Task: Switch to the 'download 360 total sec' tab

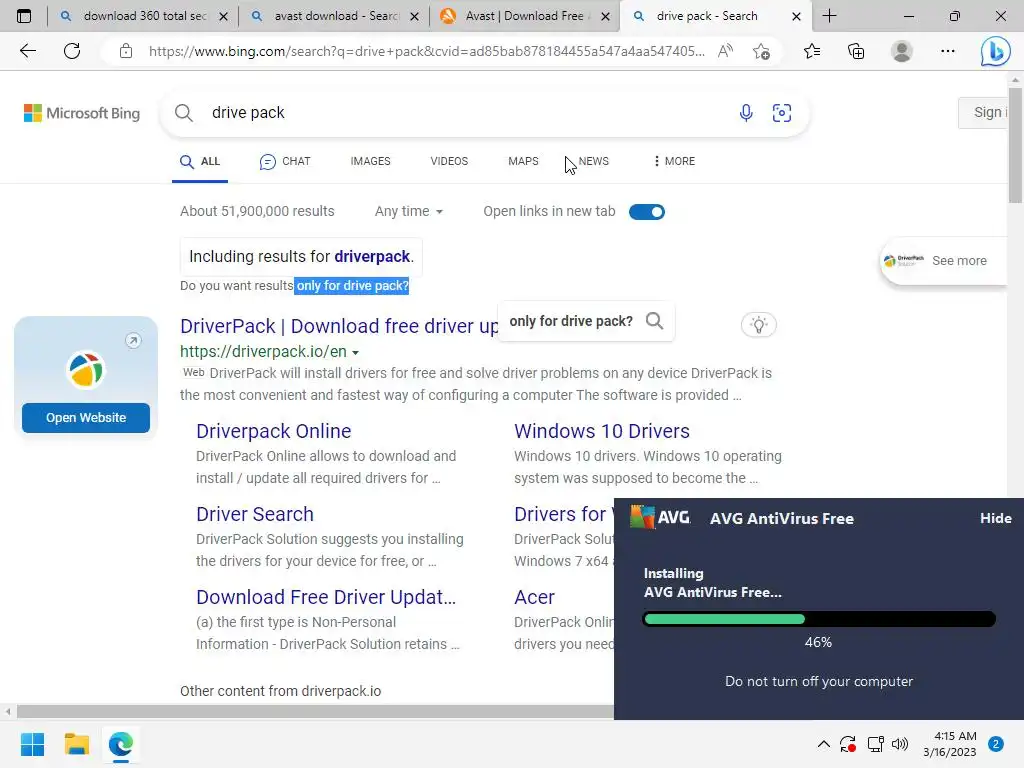Action: pos(144,16)
